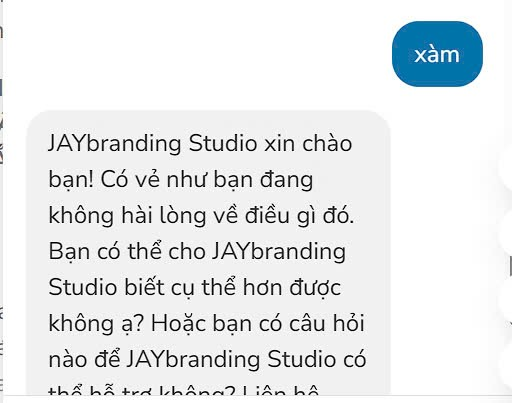Click the partially visible 'Liên hệ' text
512x403 pixels.
[281, 390]
